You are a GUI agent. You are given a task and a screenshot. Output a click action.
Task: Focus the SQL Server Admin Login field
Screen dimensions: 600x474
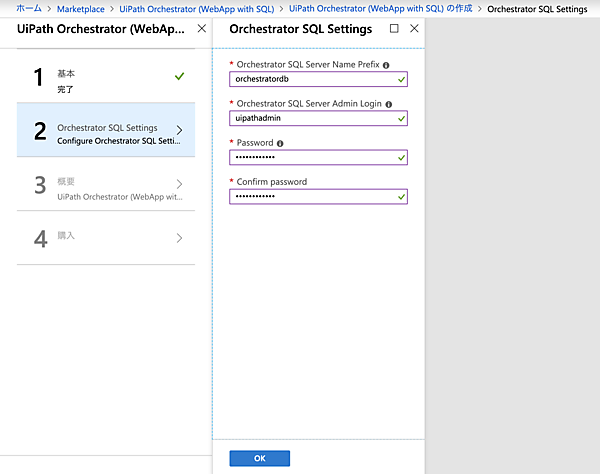coord(311,118)
